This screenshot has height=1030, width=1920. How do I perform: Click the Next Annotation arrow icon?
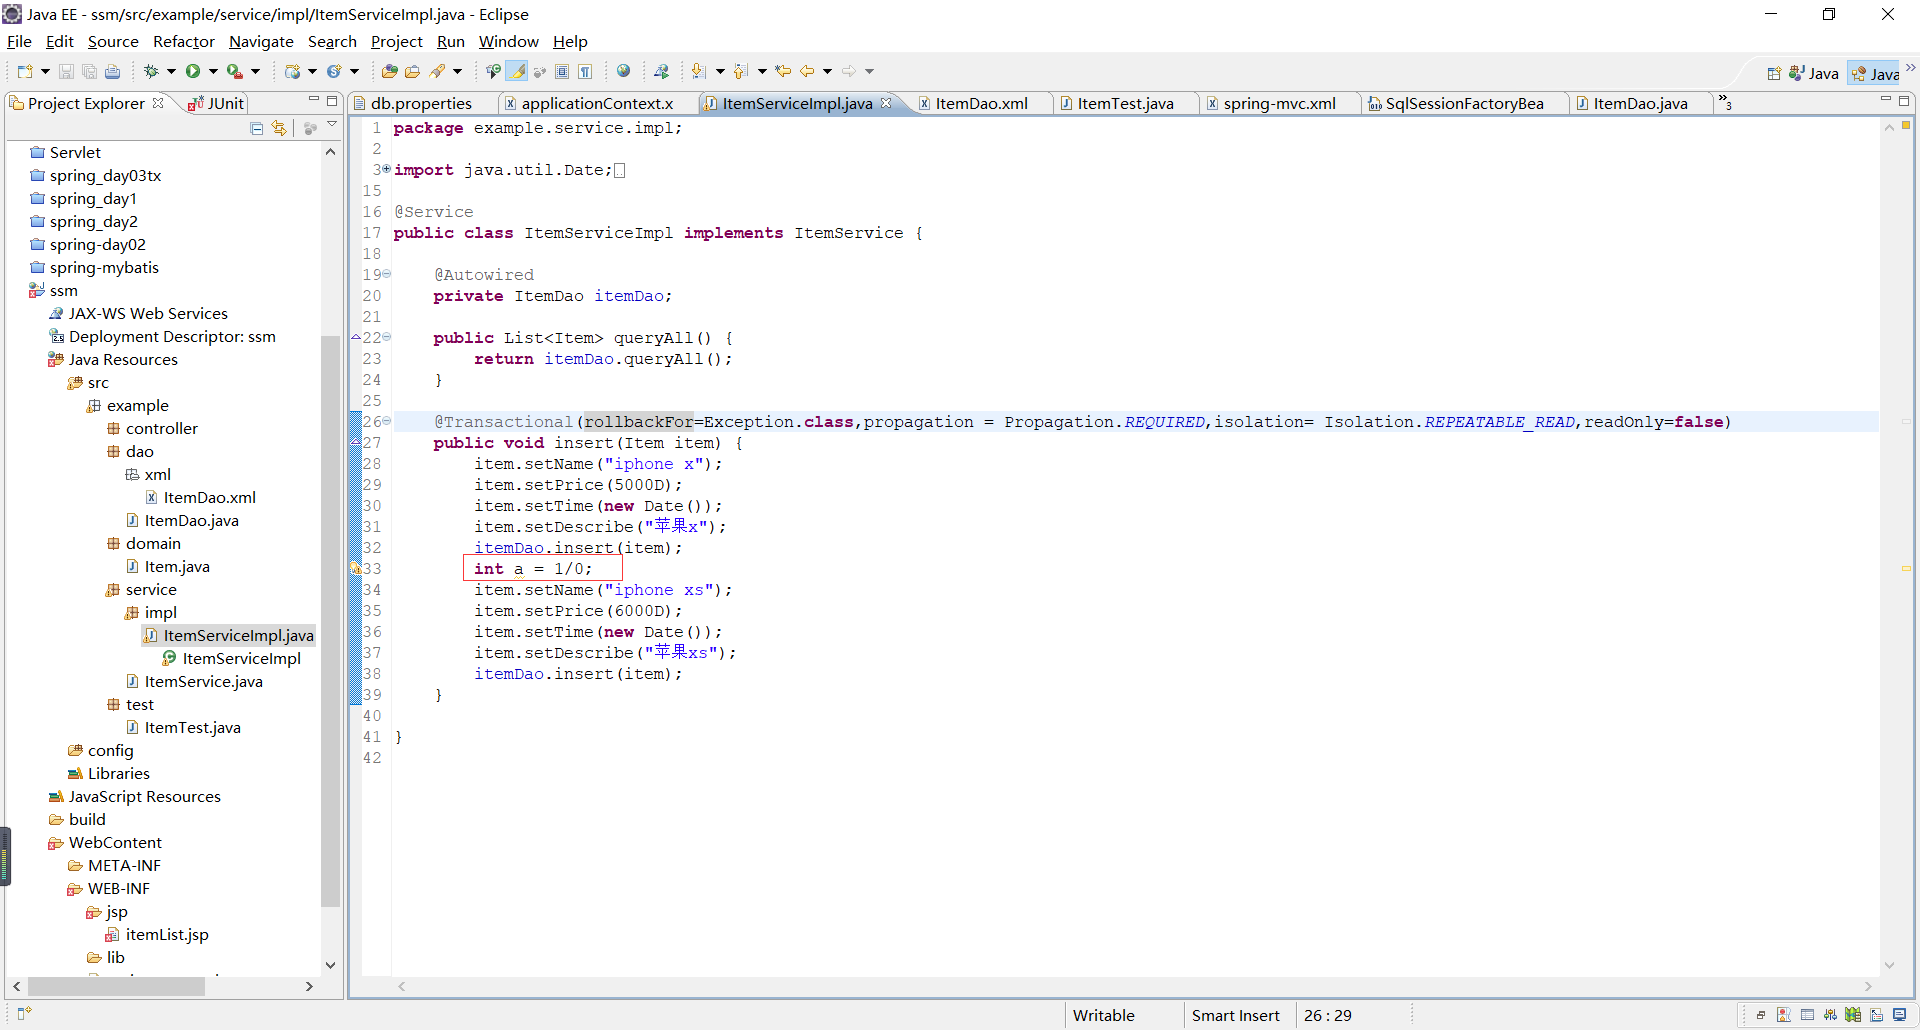tap(699, 71)
